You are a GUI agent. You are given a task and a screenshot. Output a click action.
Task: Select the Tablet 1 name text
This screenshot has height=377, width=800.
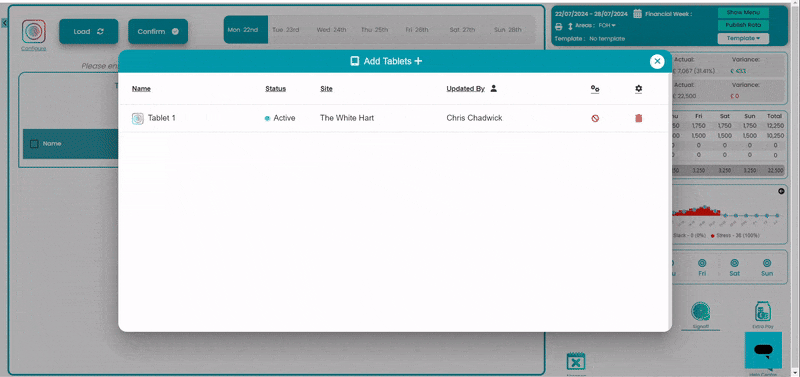[162, 118]
